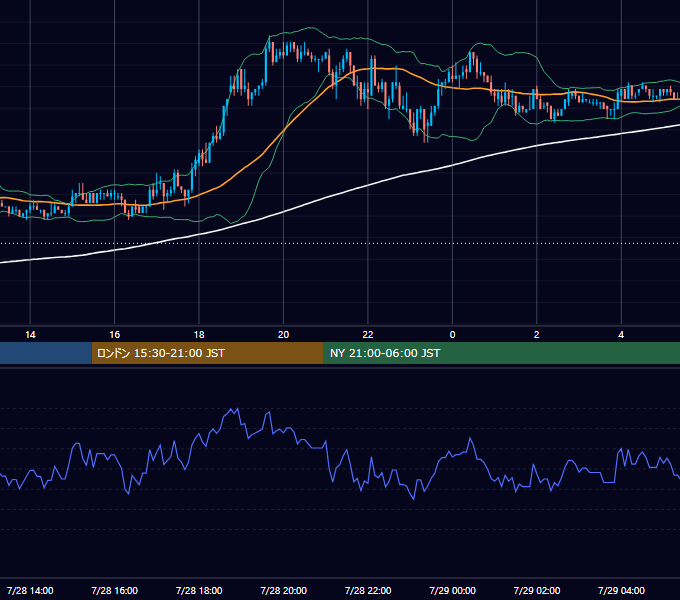
Task: Click the '0' hour label on the price chart axis
Action: click(x=452, y=335)
